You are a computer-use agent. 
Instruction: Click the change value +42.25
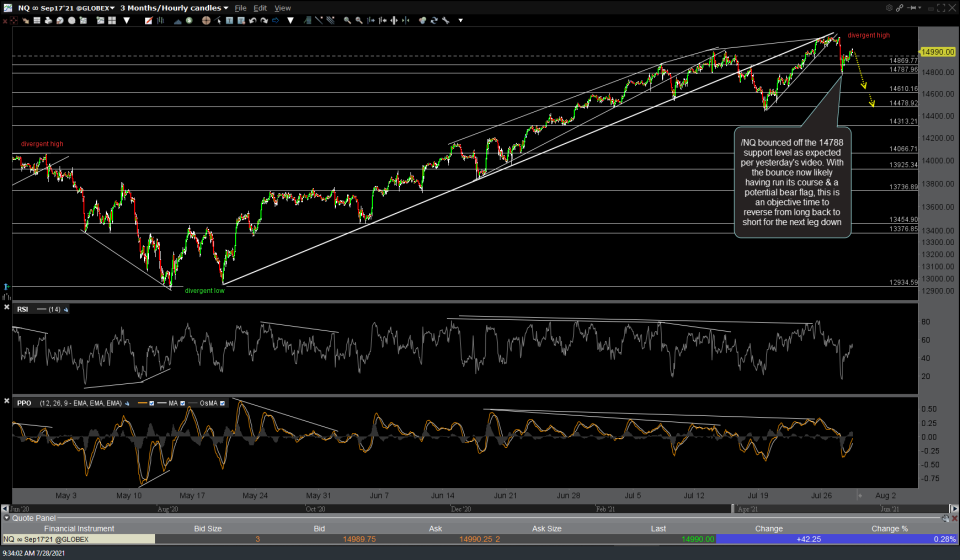pyautogui.click(x=808, y=539)
